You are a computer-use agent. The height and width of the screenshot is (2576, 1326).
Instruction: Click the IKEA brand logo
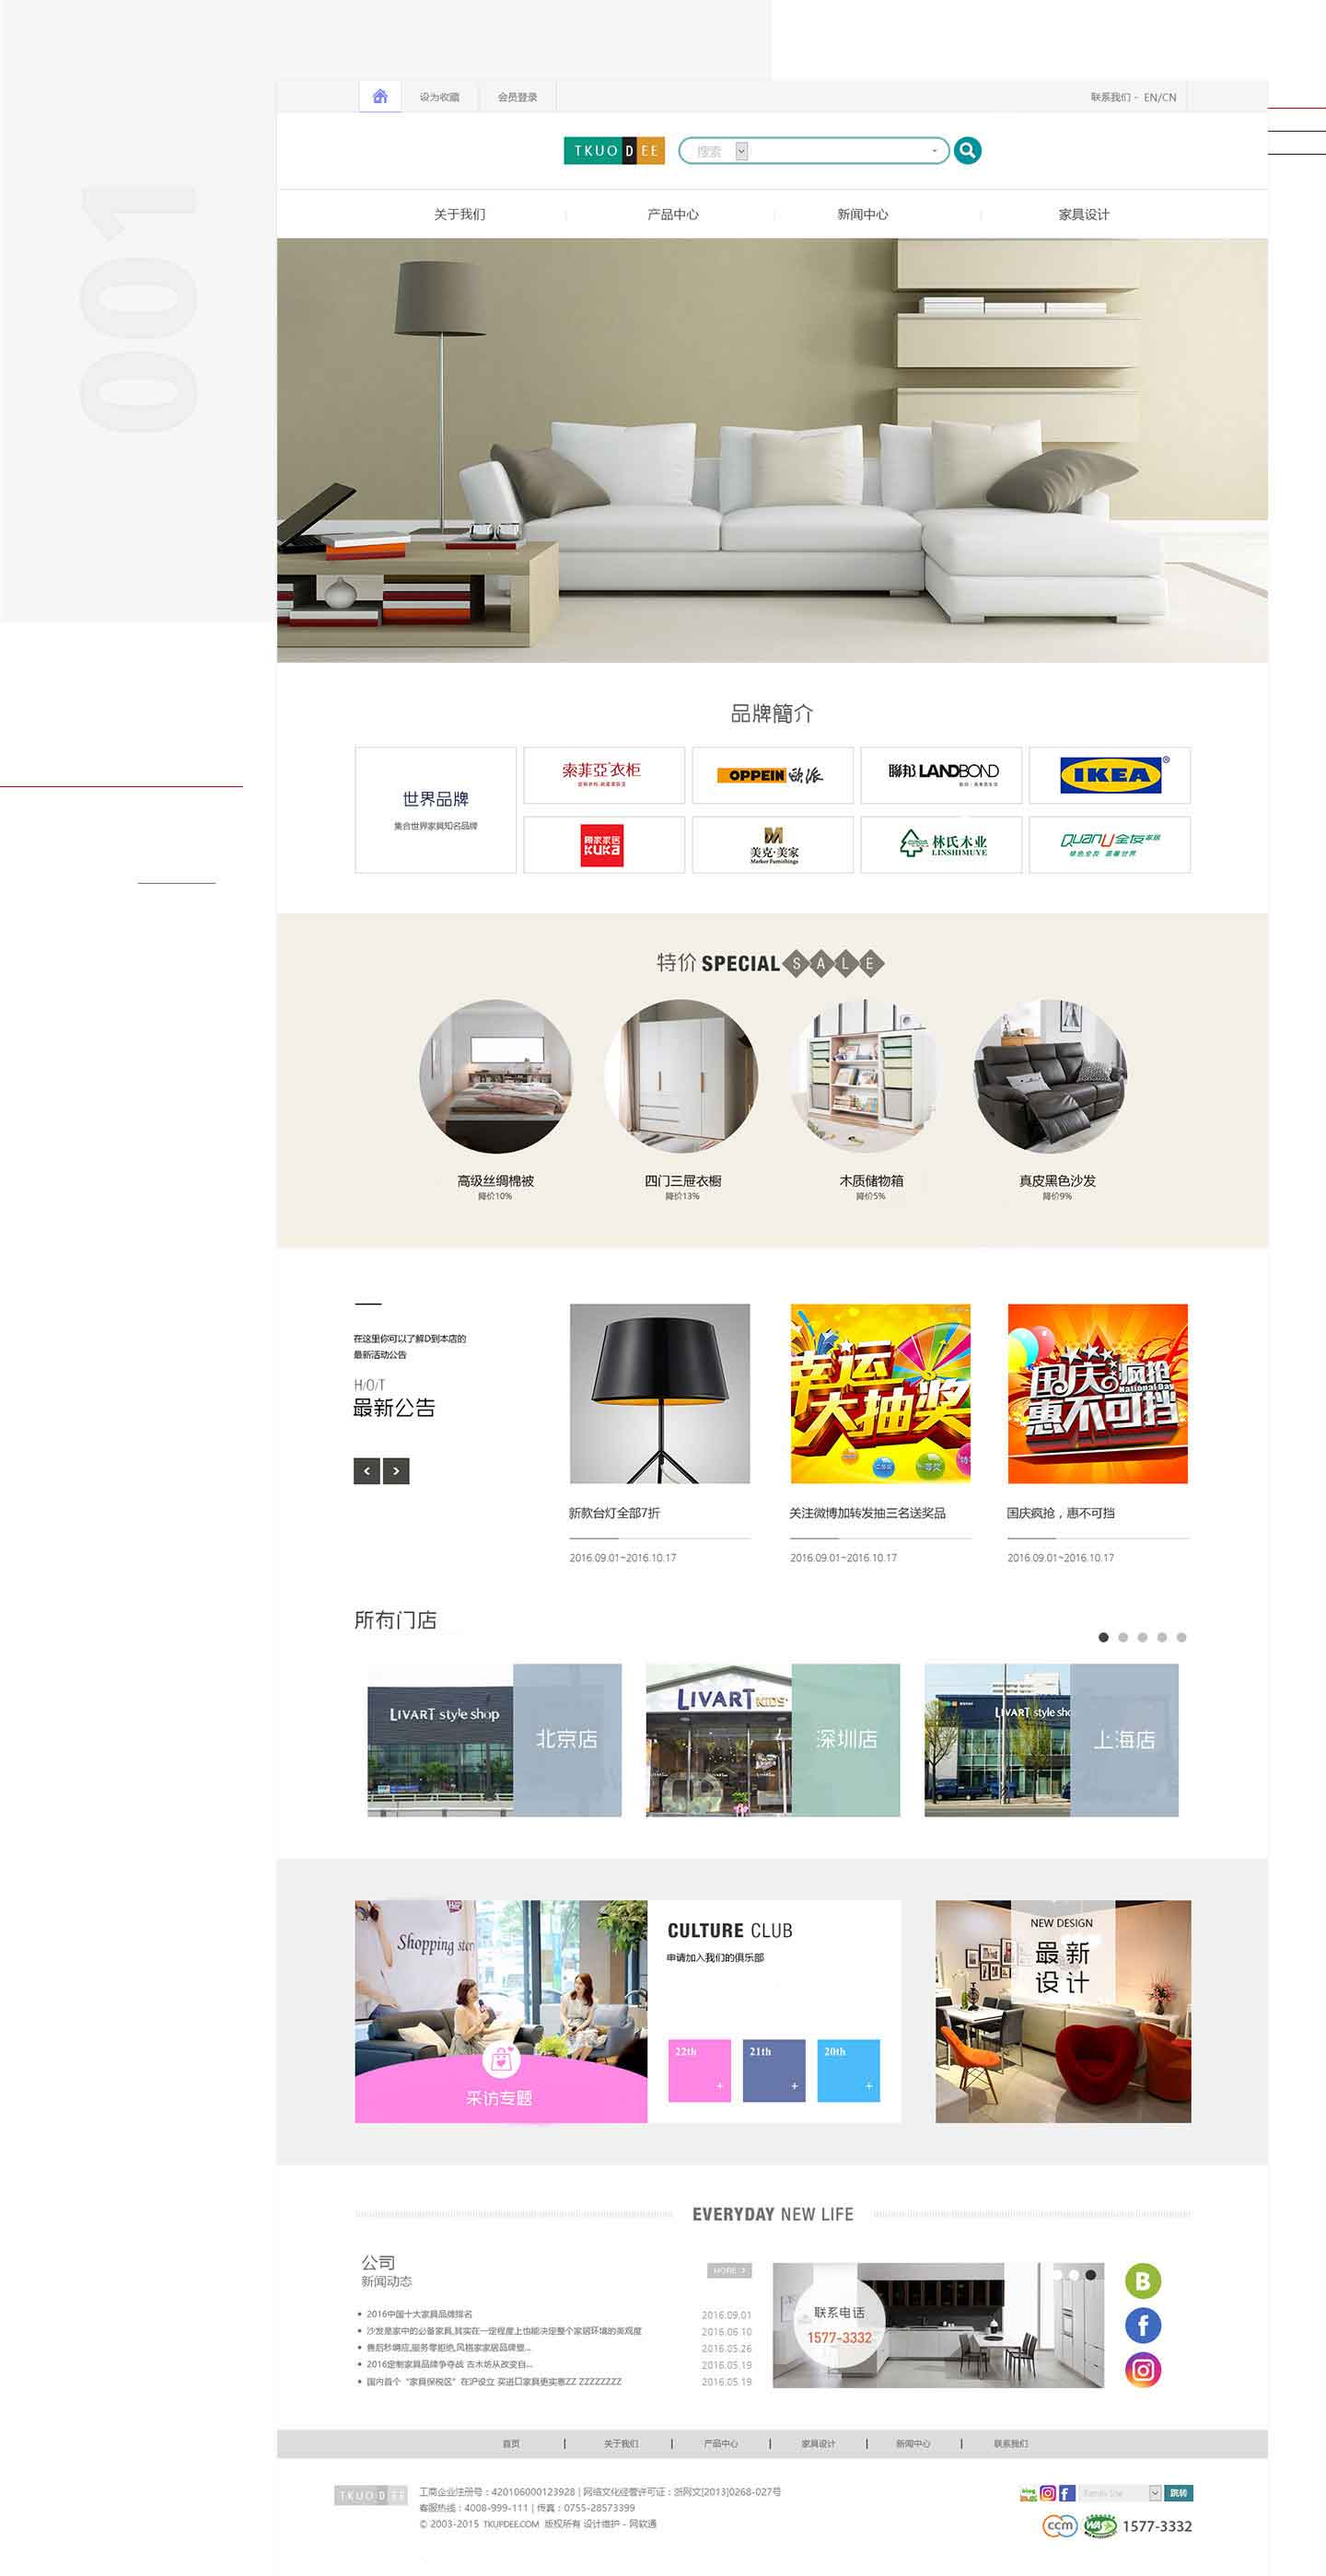pyautogui.click(x=1110, y=775)
